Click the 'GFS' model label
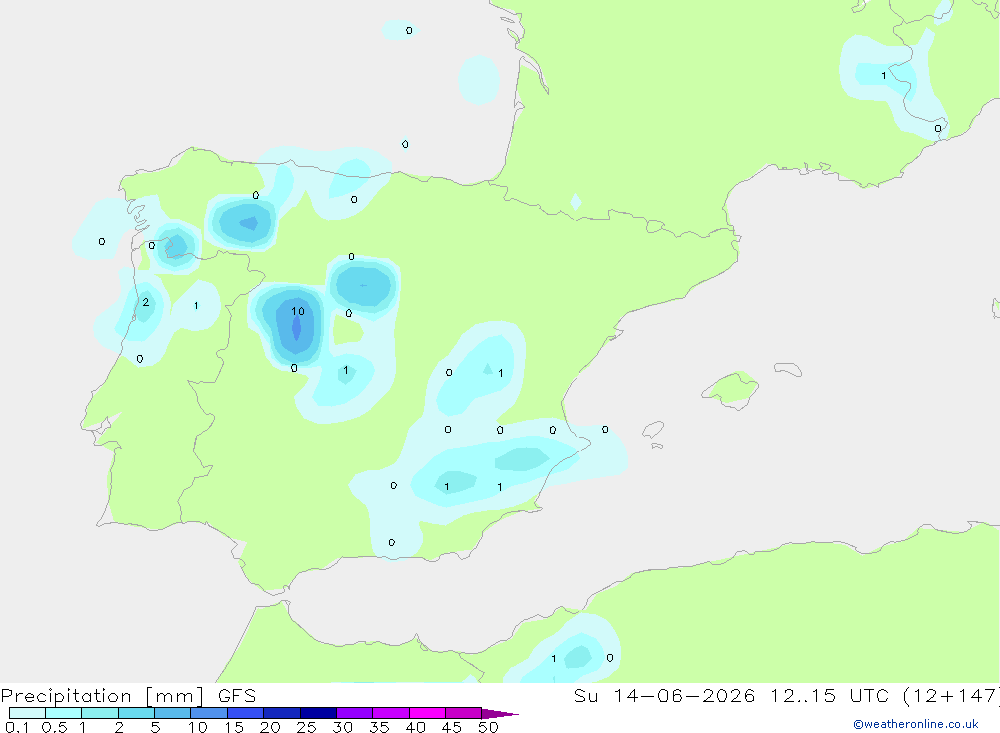Screen dimensions: 1000x733 click(x=237, y=696)
